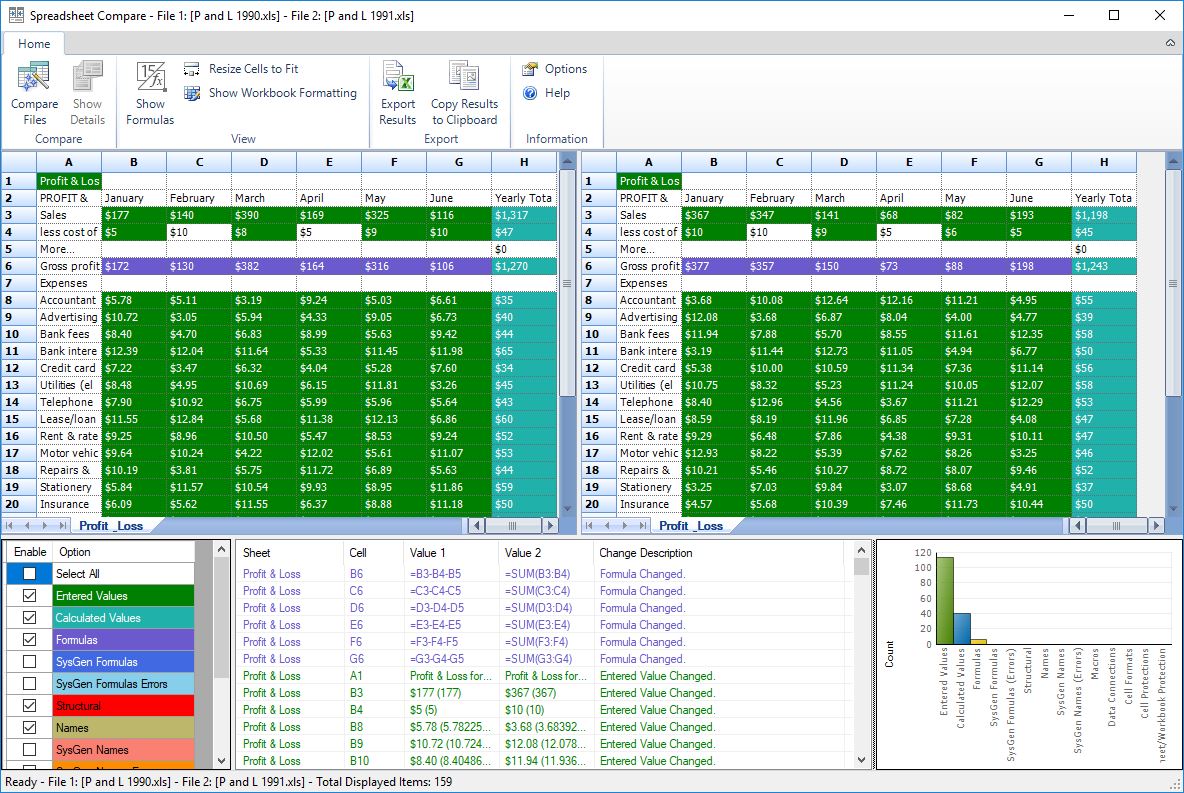This screenshot has height=793, width=1184.
Task: Copy Results to Clipboard
Action: 464,92
